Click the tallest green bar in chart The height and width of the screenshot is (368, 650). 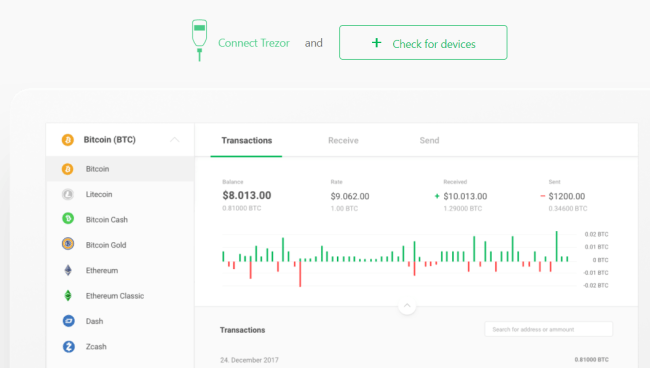[x=557, y=246]
